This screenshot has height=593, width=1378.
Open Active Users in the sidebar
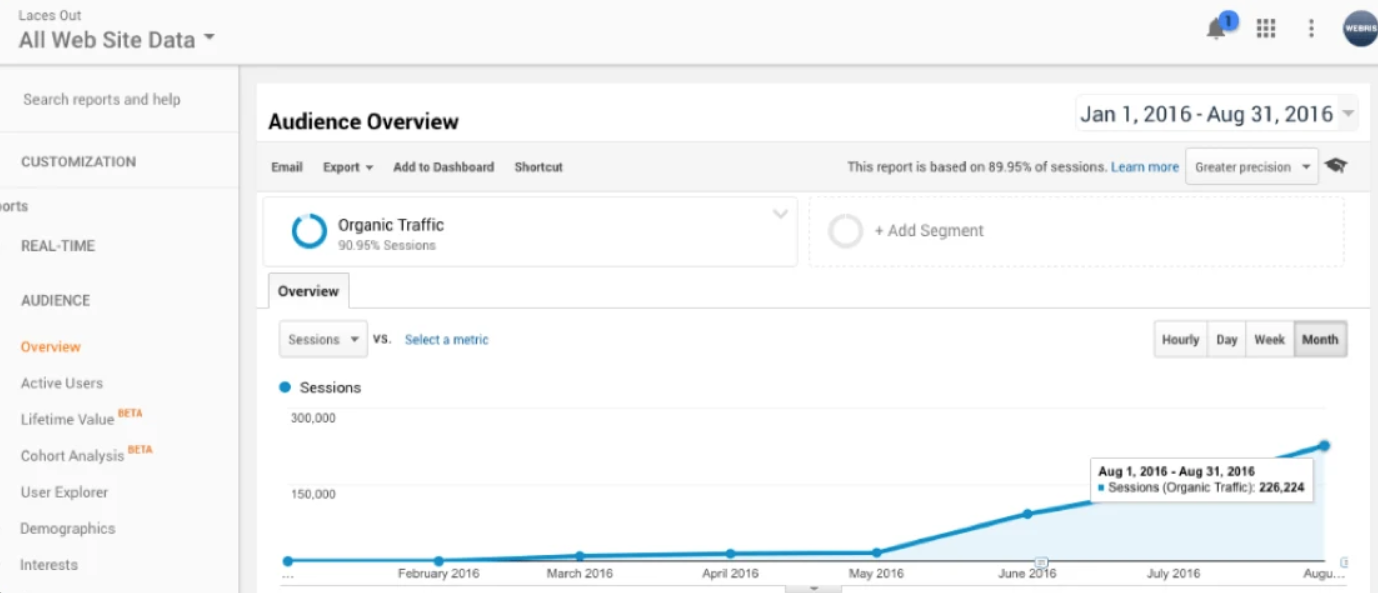point(62,383)
